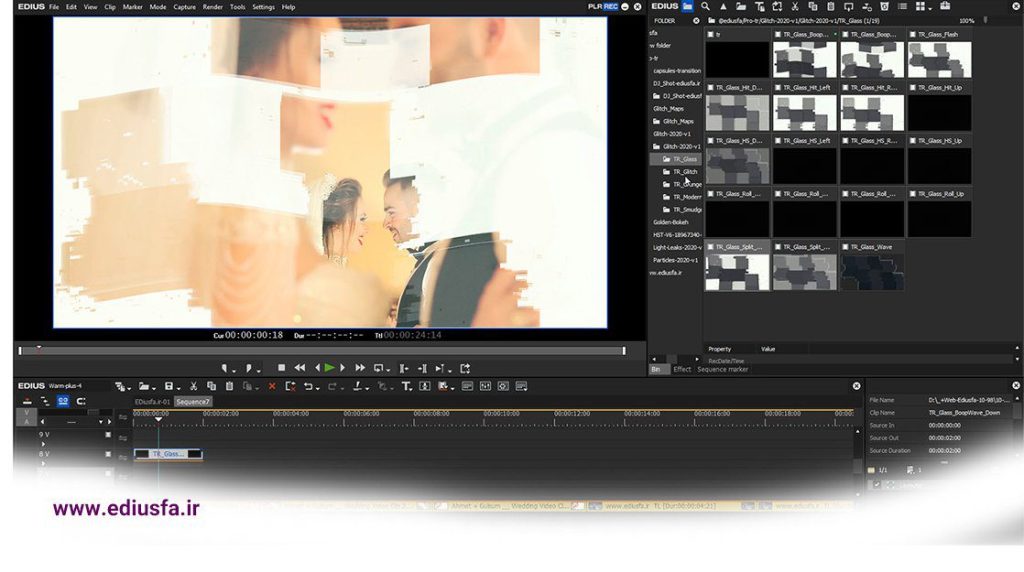Check the TR_Glass_Wave clip checkbox

click(845, 247)
